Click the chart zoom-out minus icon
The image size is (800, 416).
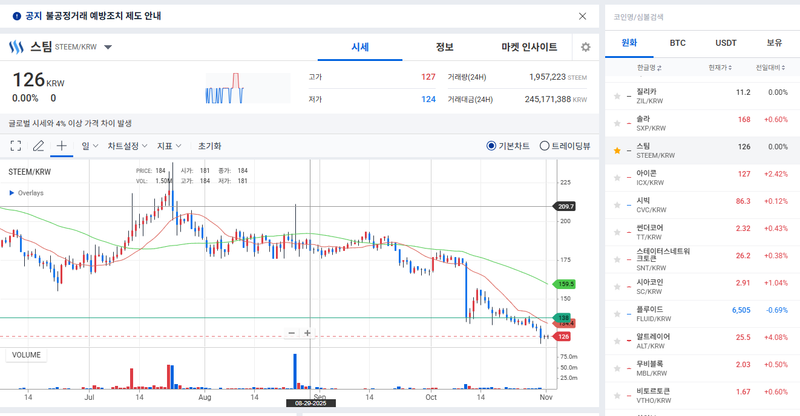coord(292,333)
